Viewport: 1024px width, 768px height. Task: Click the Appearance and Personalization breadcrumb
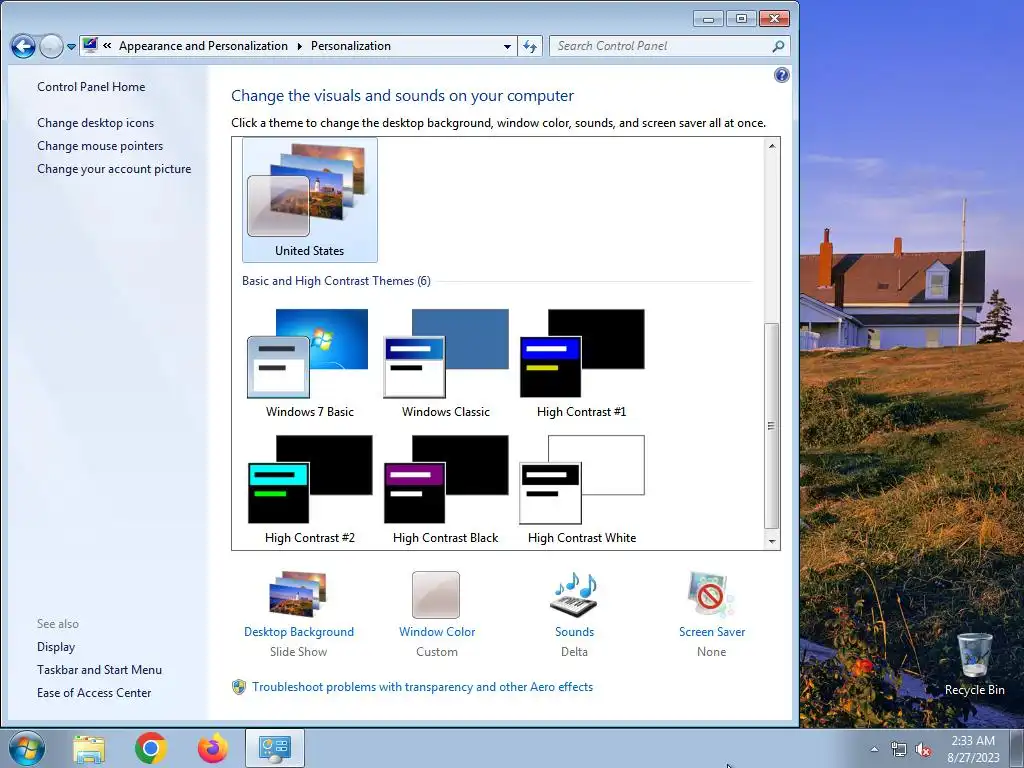coord(203,46)
